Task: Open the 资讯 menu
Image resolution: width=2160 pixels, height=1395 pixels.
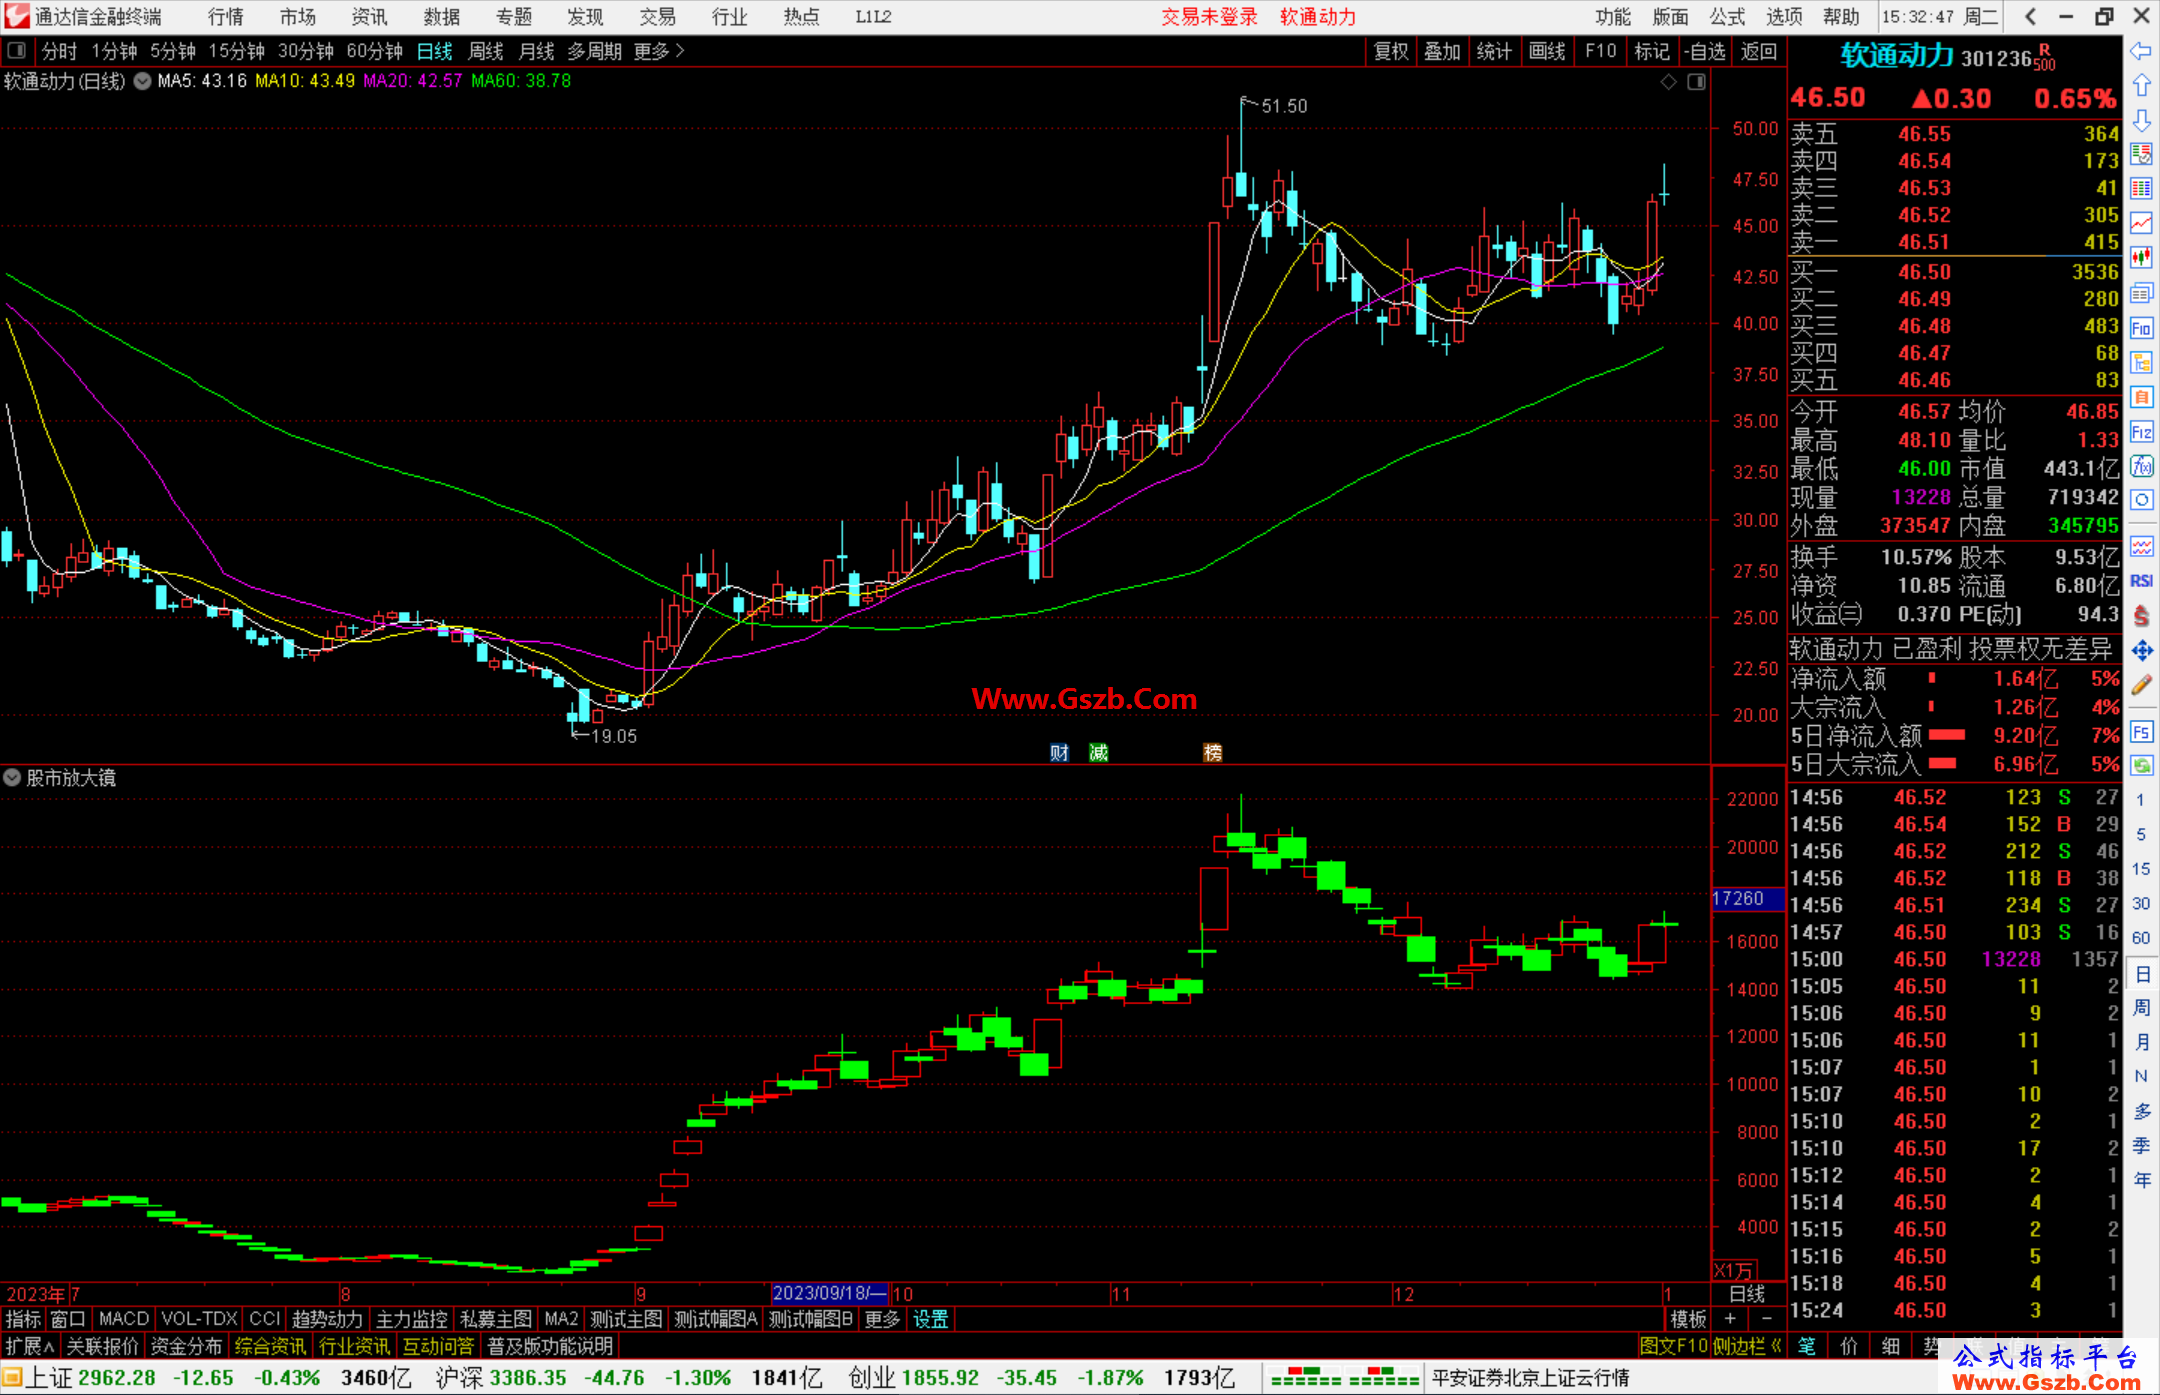Action: coord(370,16)
